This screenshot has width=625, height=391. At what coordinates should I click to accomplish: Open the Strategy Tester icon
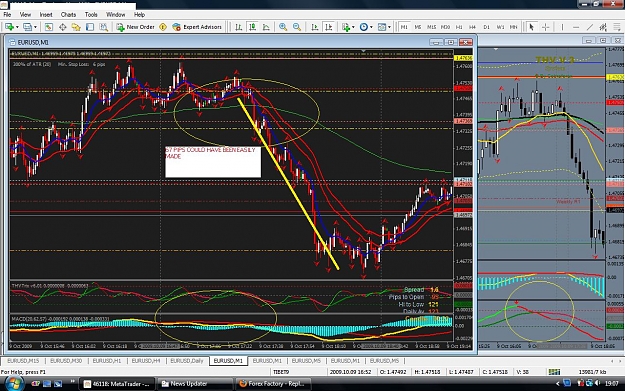pos(104,27)
